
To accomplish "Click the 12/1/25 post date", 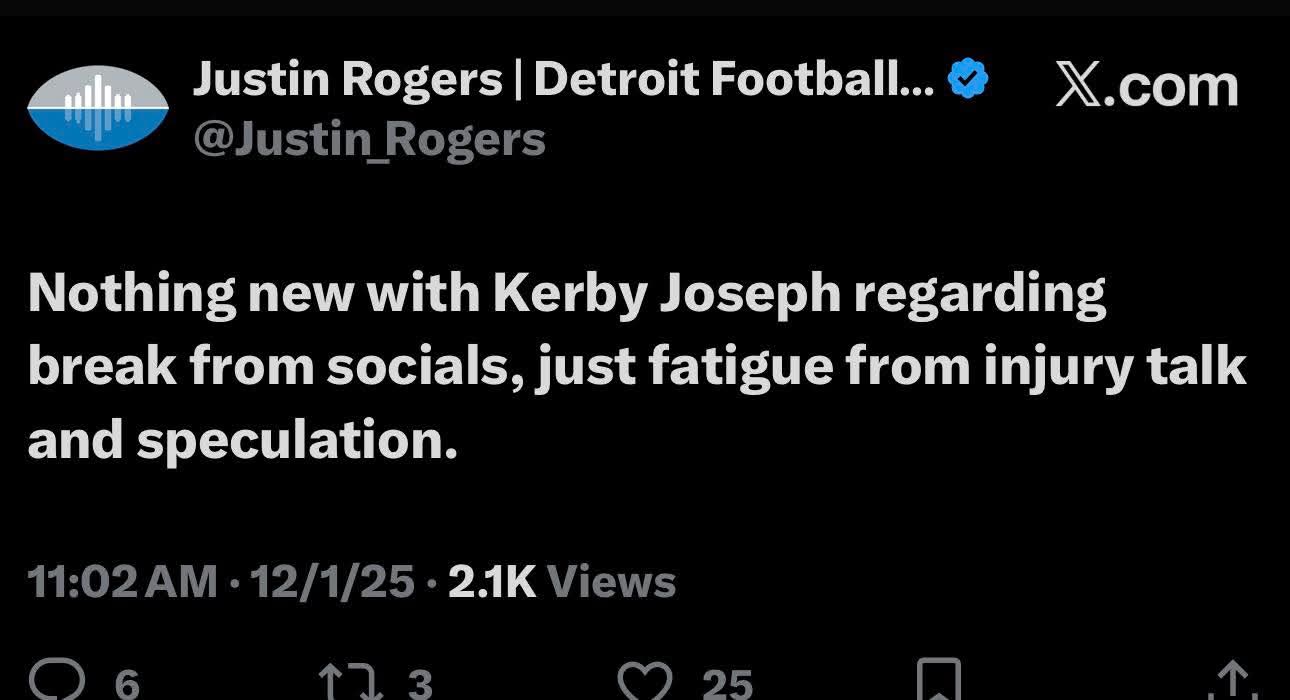I will [x=334, y=581].
